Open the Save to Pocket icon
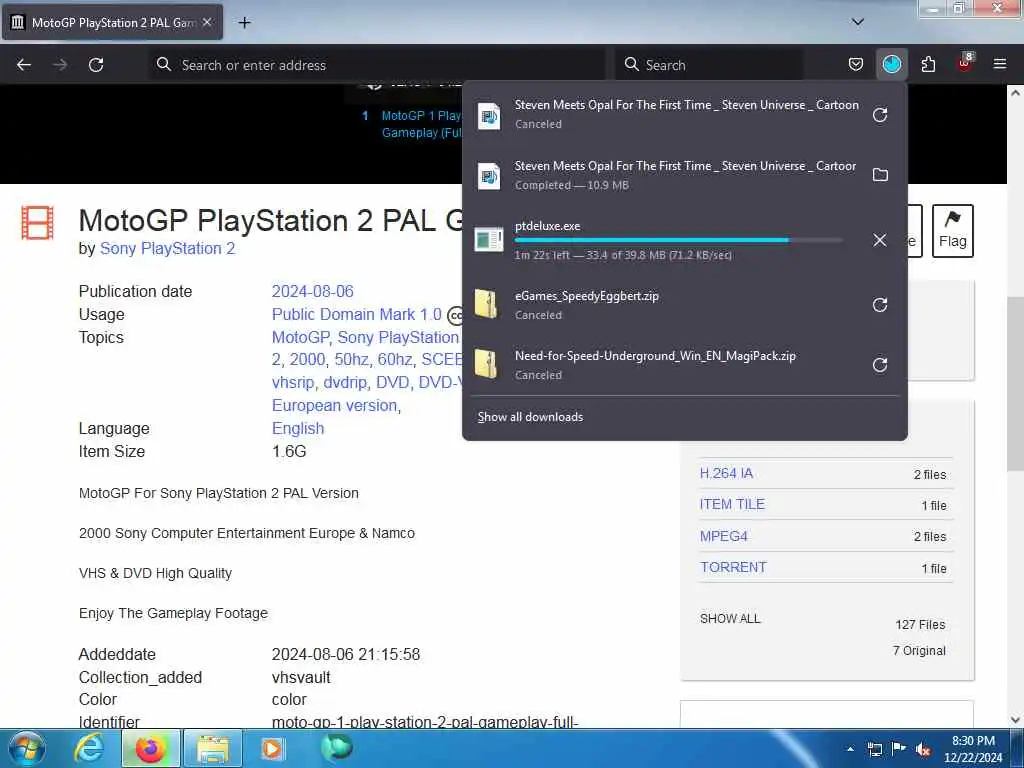This screenshot has height=768, width=1024. tap(856, 65)
